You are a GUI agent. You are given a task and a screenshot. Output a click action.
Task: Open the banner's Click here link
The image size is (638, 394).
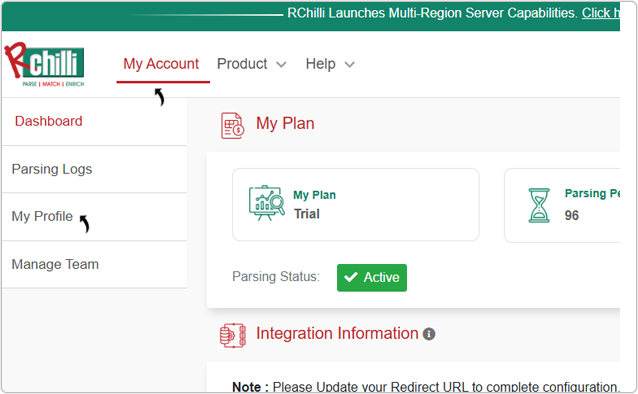point(601,13)
